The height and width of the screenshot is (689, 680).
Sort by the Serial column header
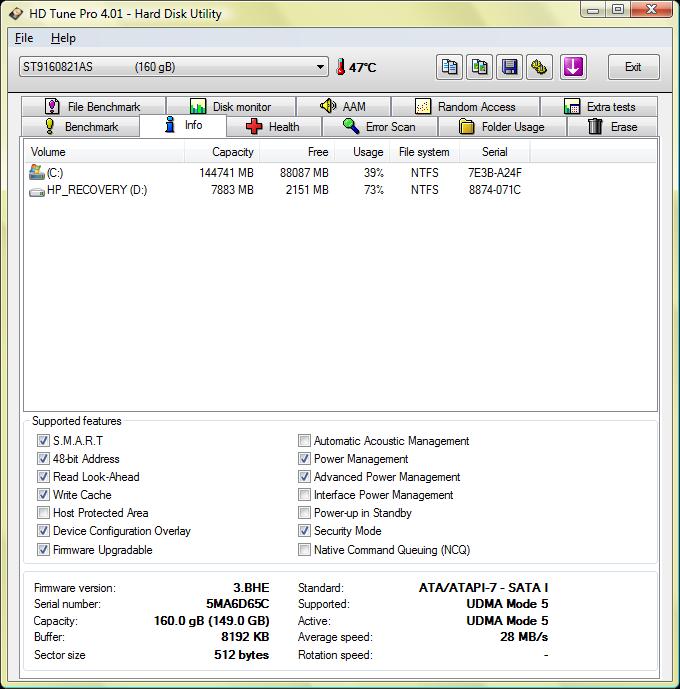[x=495, y=152]
